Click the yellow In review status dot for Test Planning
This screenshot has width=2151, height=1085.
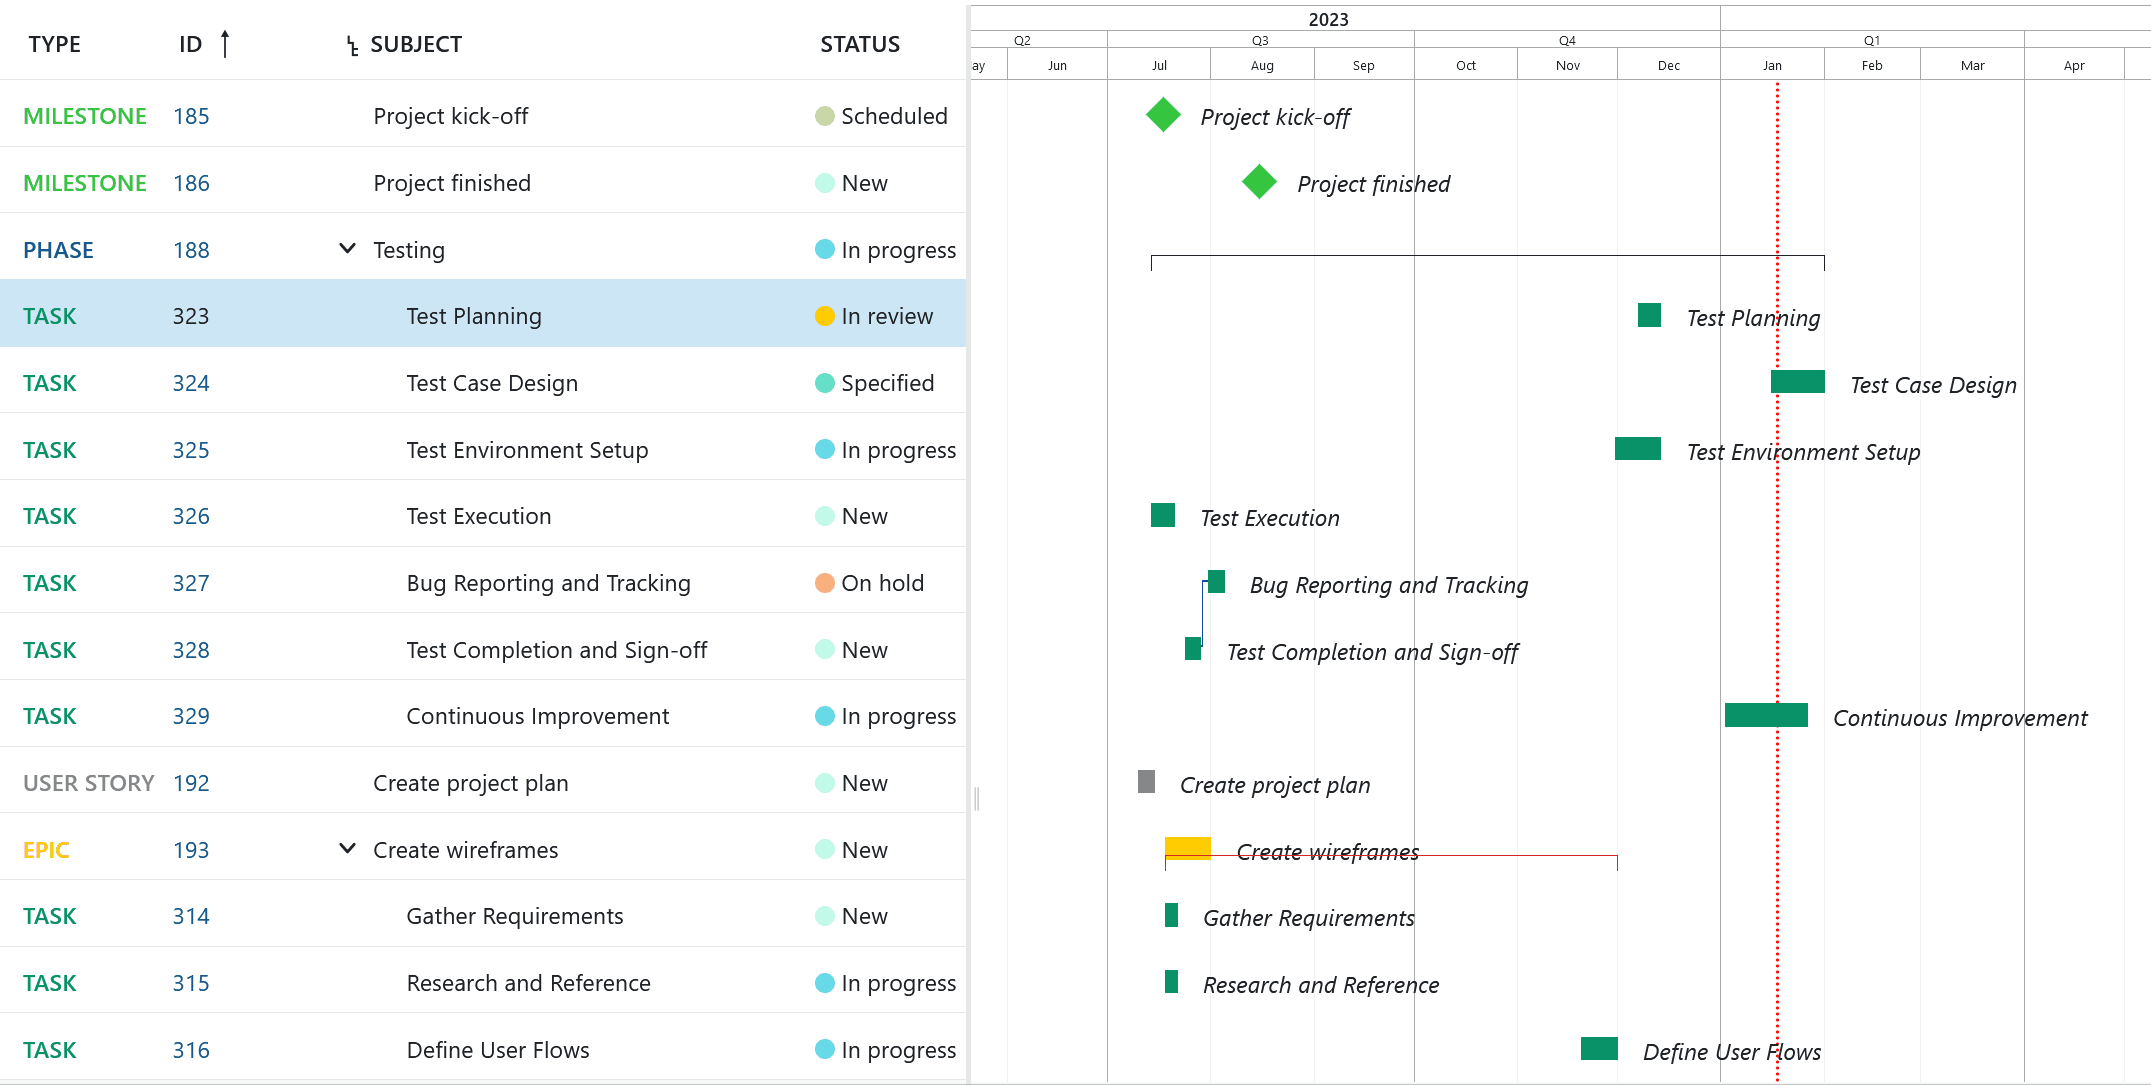pos(824,315)
